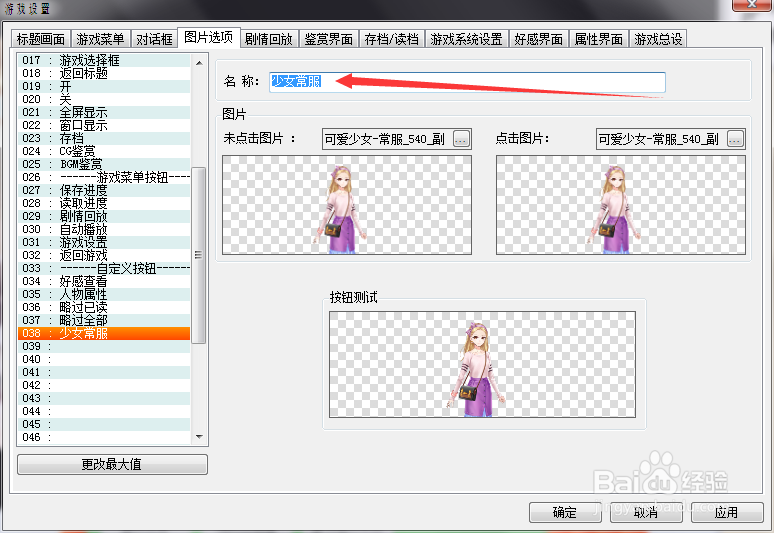Viewport: 774px width, 533px height.
Task: Open the 图片选项 tab
Action: click(x=209, y=38)
